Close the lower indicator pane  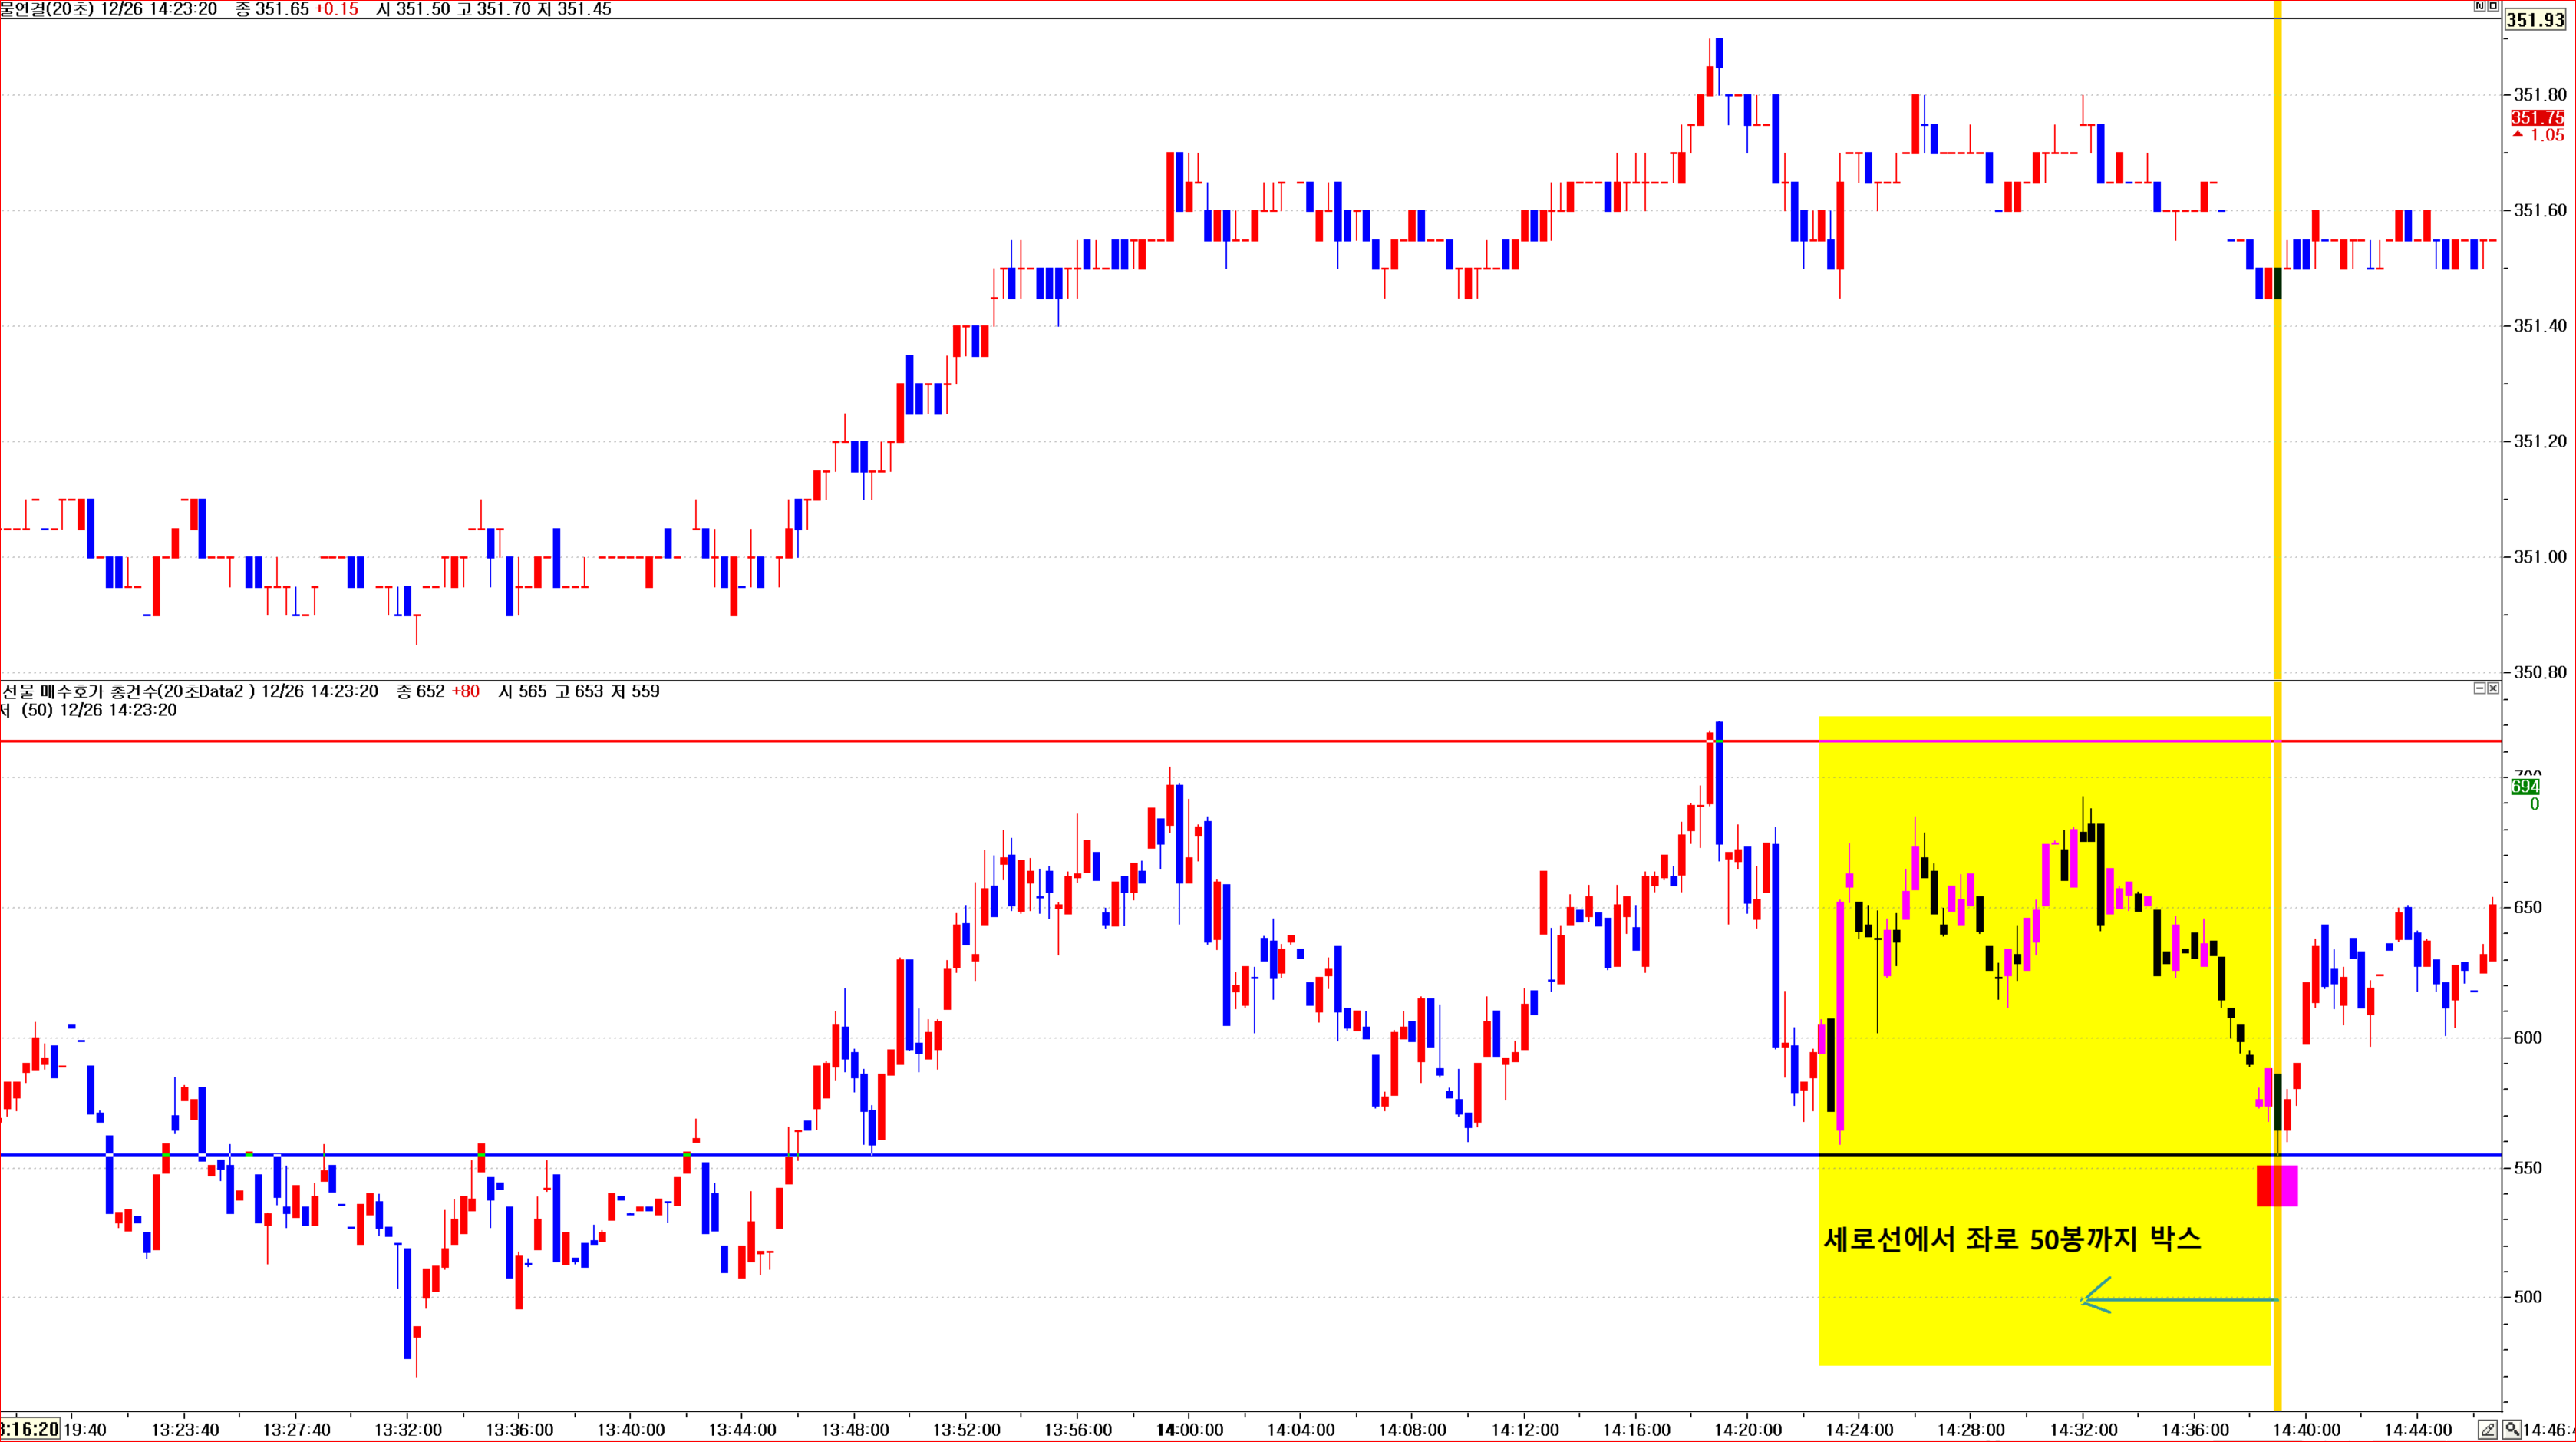point(2493,688)
